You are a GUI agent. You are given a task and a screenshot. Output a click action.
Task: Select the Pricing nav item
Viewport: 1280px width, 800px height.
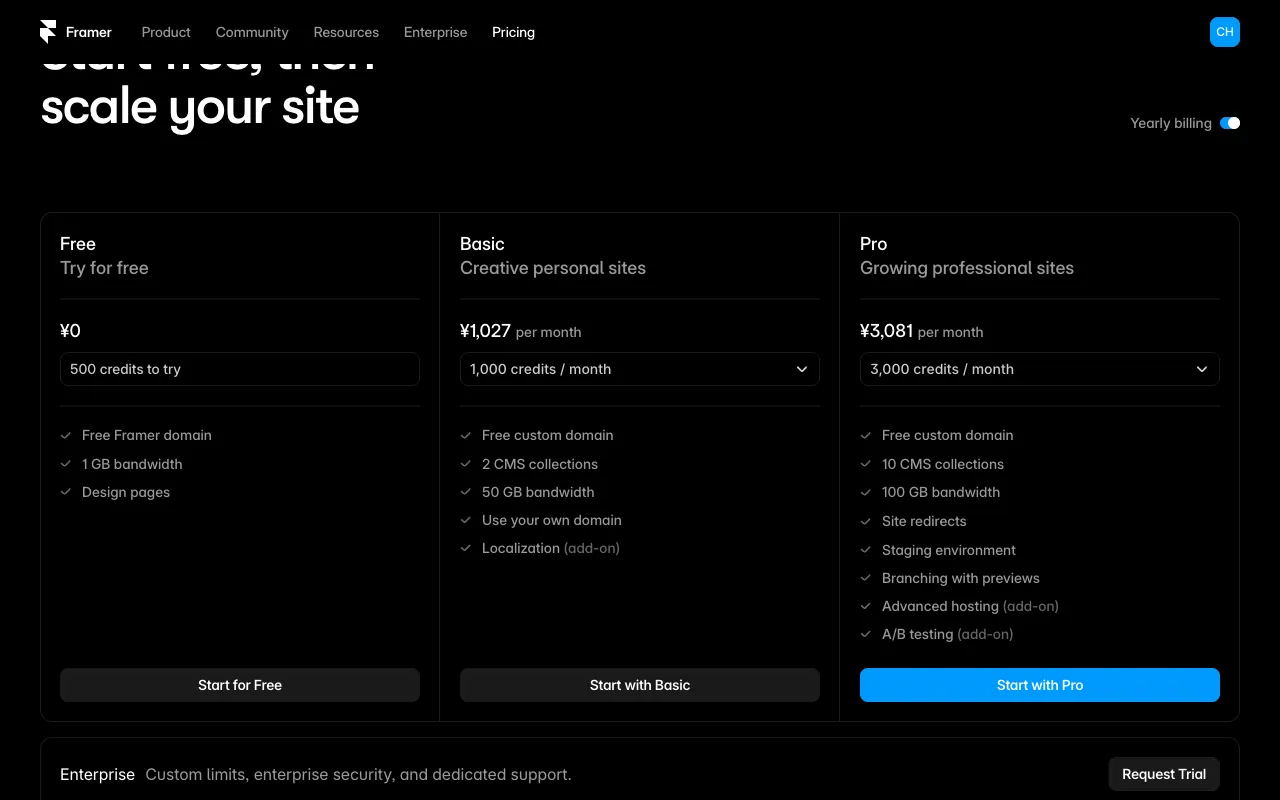[x=513, y=32]
